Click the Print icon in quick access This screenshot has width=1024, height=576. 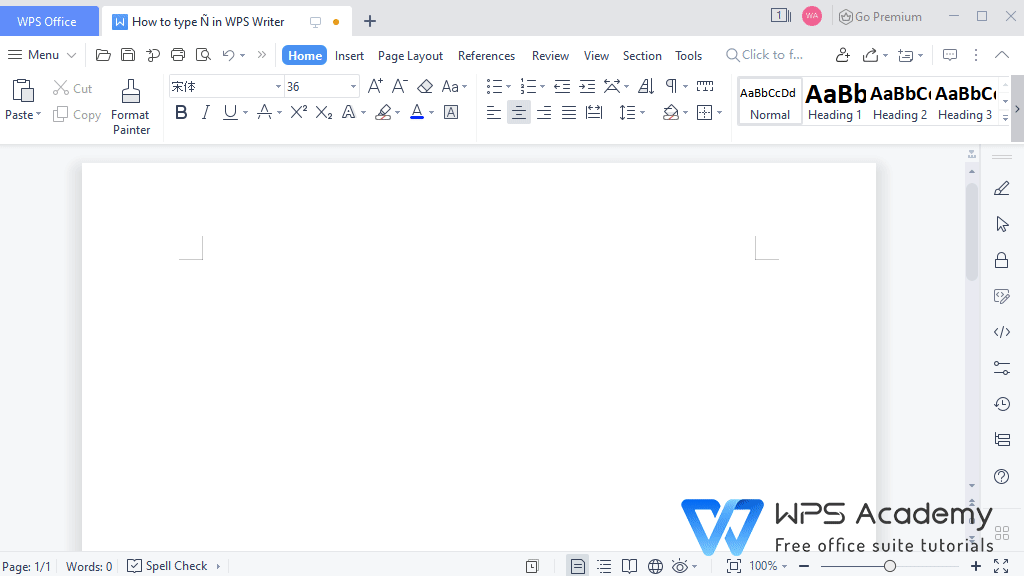(x=178, y=55)
